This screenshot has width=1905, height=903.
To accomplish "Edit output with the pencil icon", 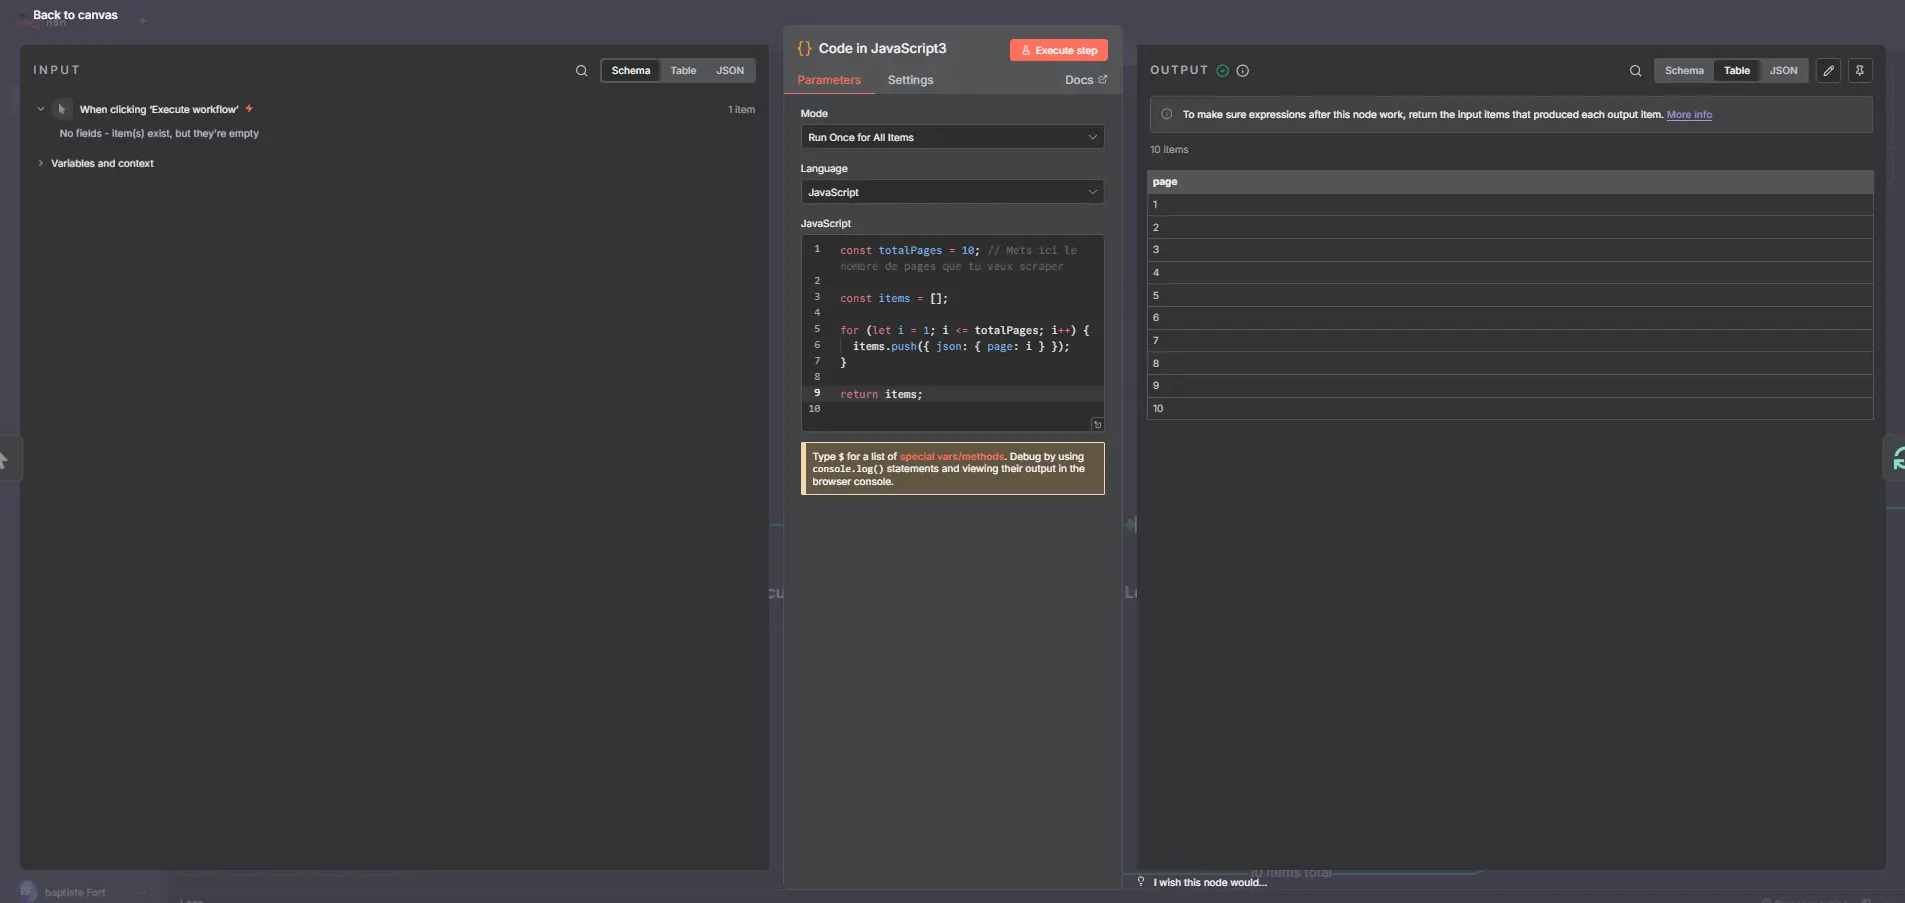I will pyautogui.click(x=1828, y=70).
